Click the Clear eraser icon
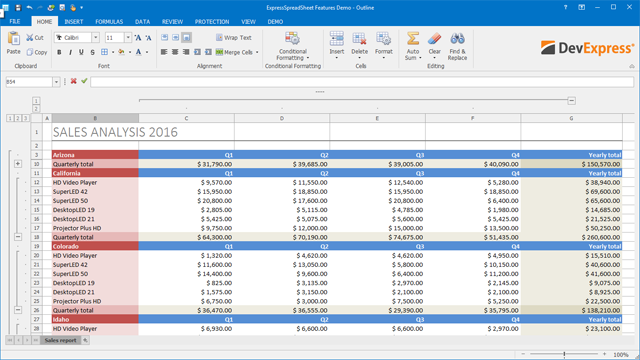The height and width of the screenshot is (360, 640). coord(435,39)
